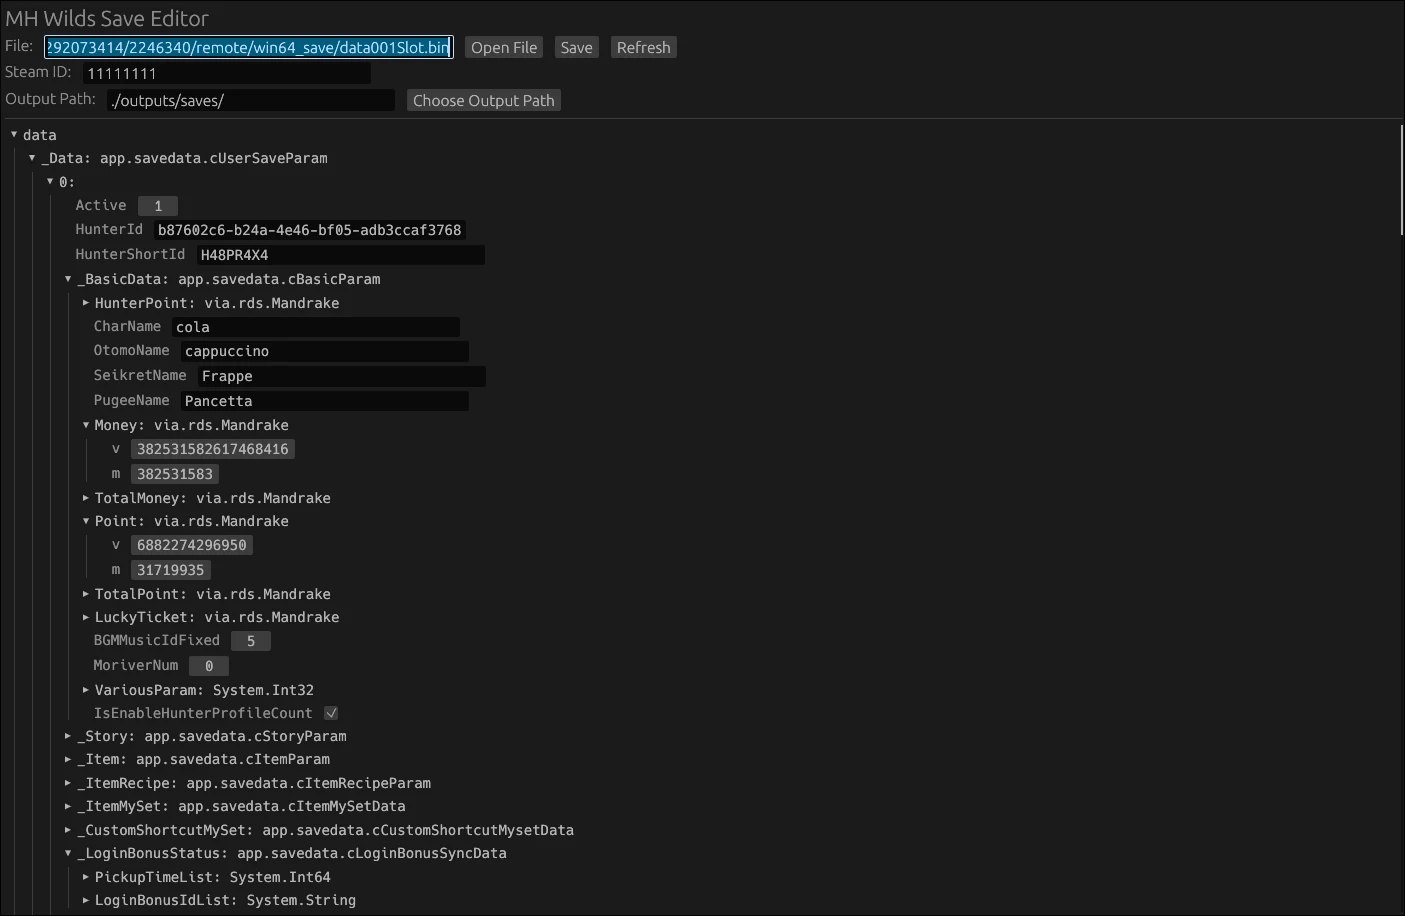Click the Point m value 31719935
This screenshot has width=1405, height=916.
171,570
